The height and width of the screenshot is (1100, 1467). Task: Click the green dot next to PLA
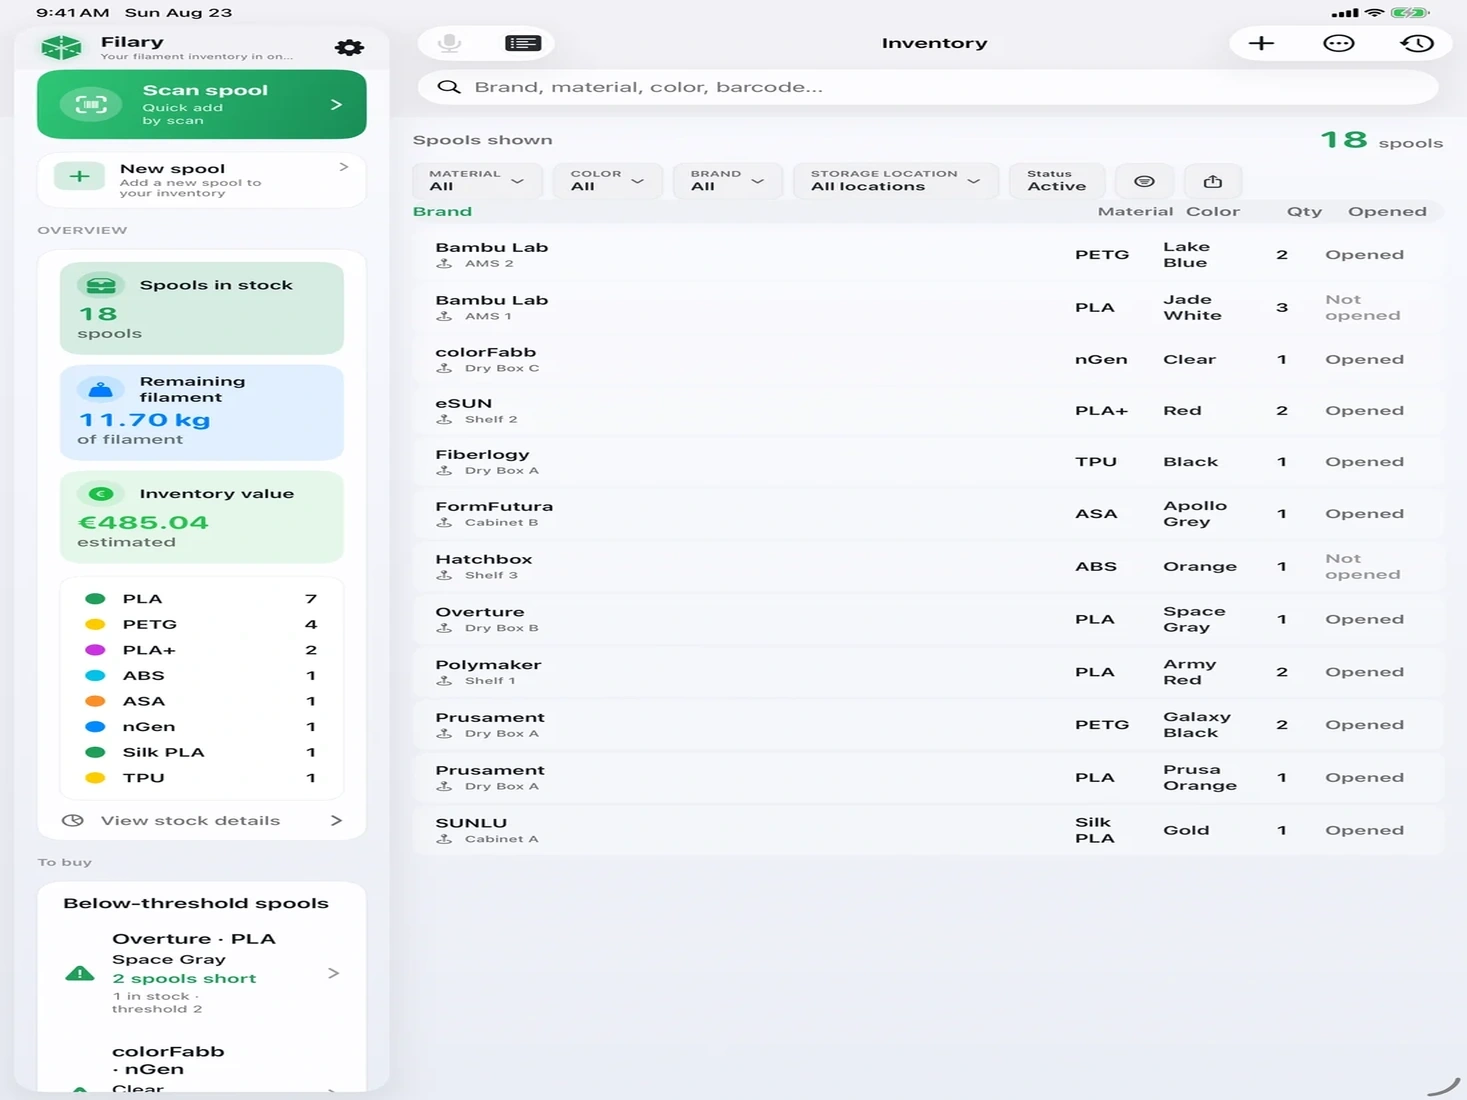tap(96, 599)
